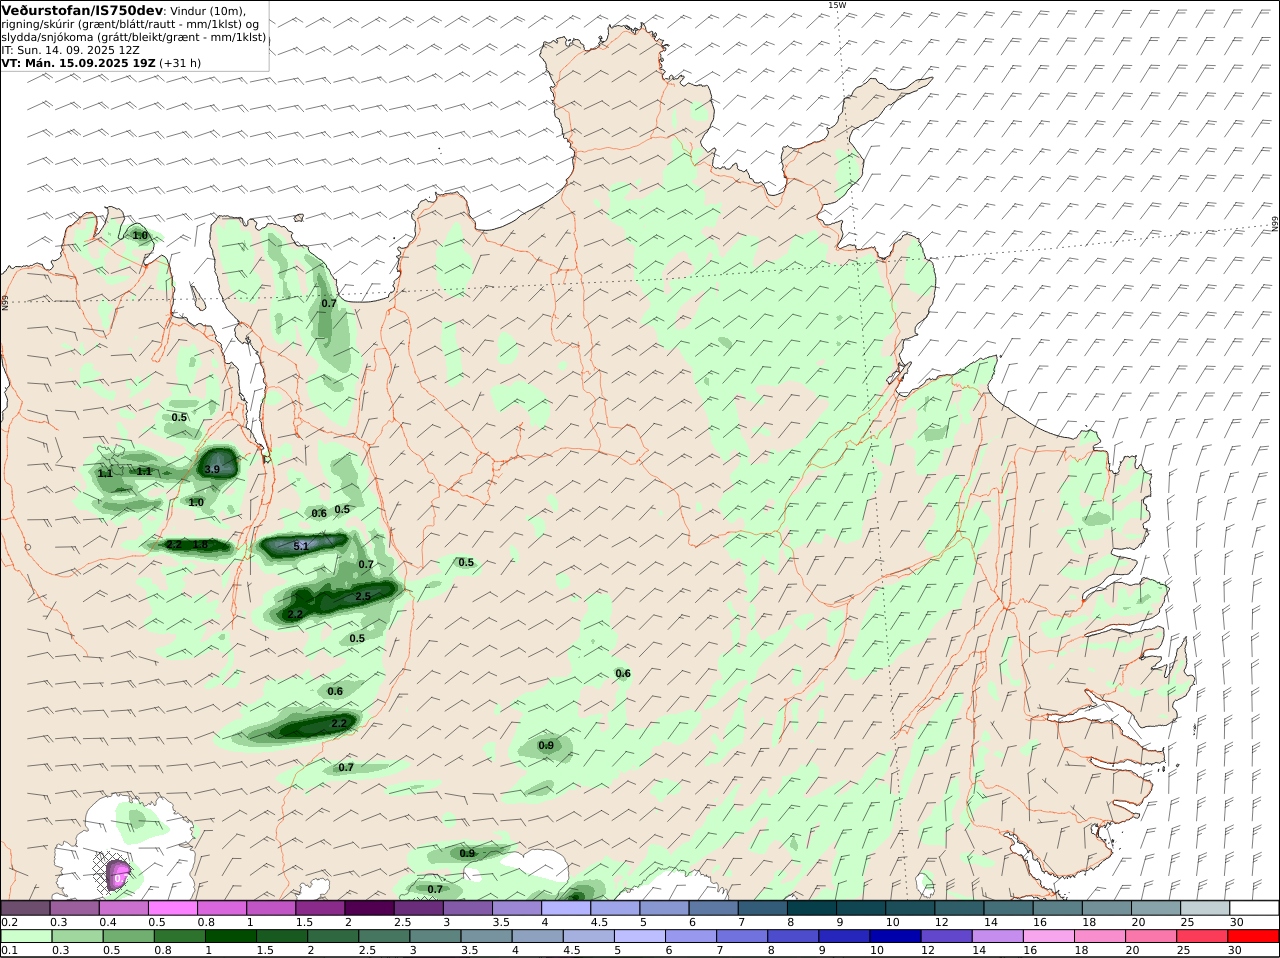This screenshot has width=1280, height=958.
Task: Click the 'IT: Sun. 14. 09. 2025 12Z' line
Action: click(71, 49)
